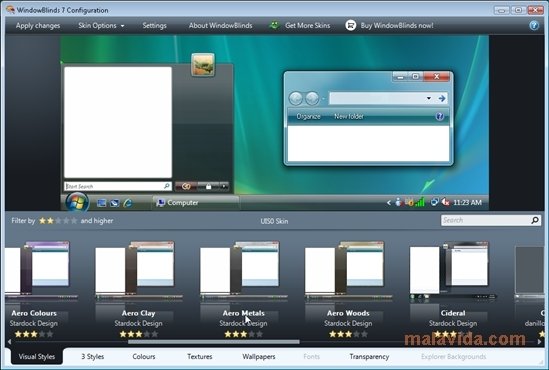549x370 pixels.
Task: Click the search magnifier icon in skin search
Action: 535,220
